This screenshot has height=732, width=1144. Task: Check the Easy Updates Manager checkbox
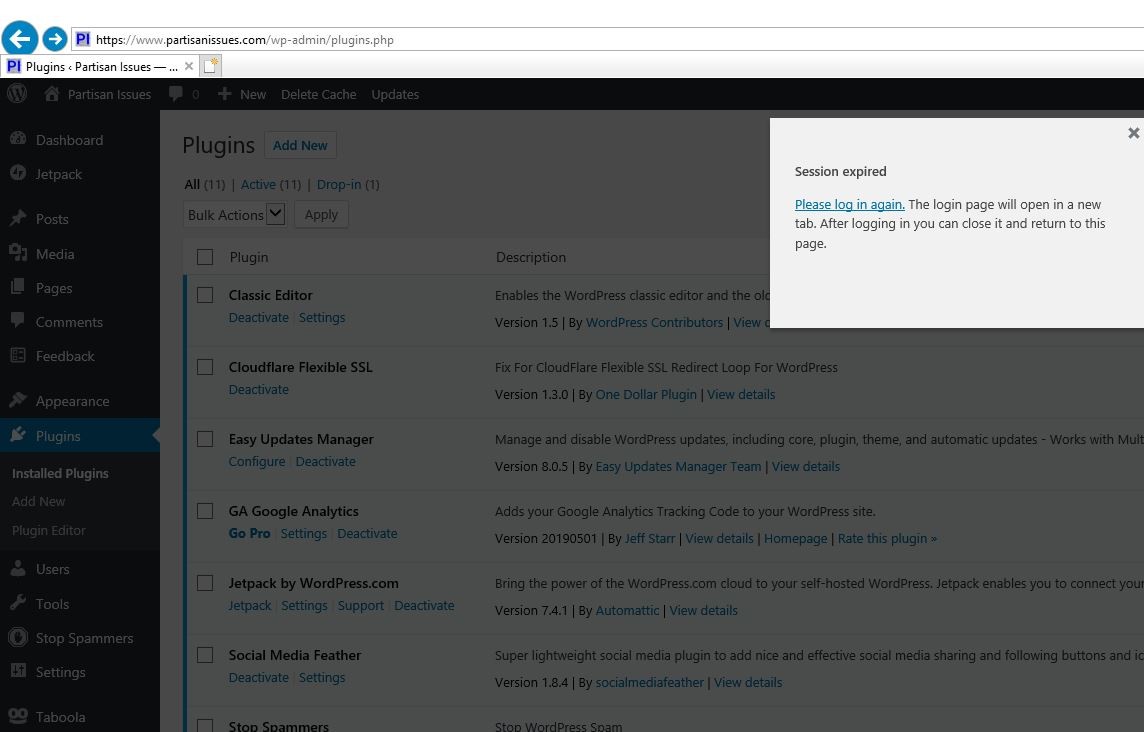[x=205, y=439]
